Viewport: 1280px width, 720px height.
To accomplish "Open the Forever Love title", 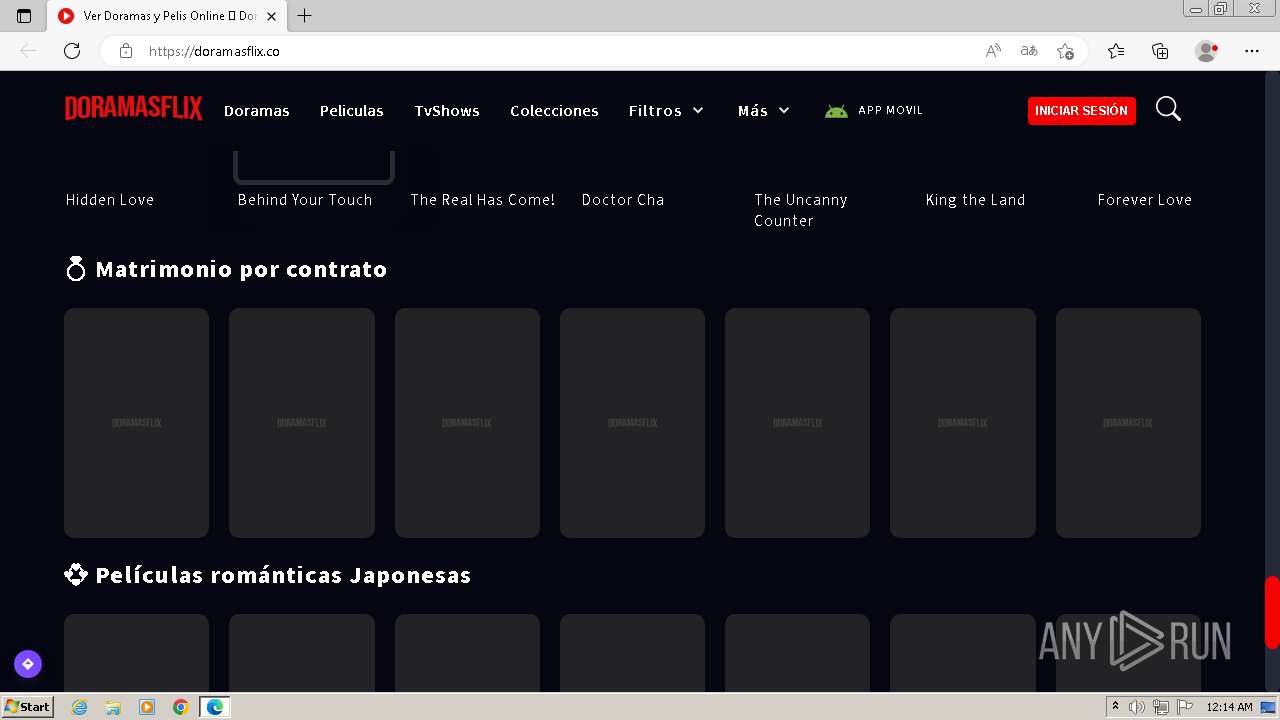I will pyautogui.click(x=1145, y=200).
